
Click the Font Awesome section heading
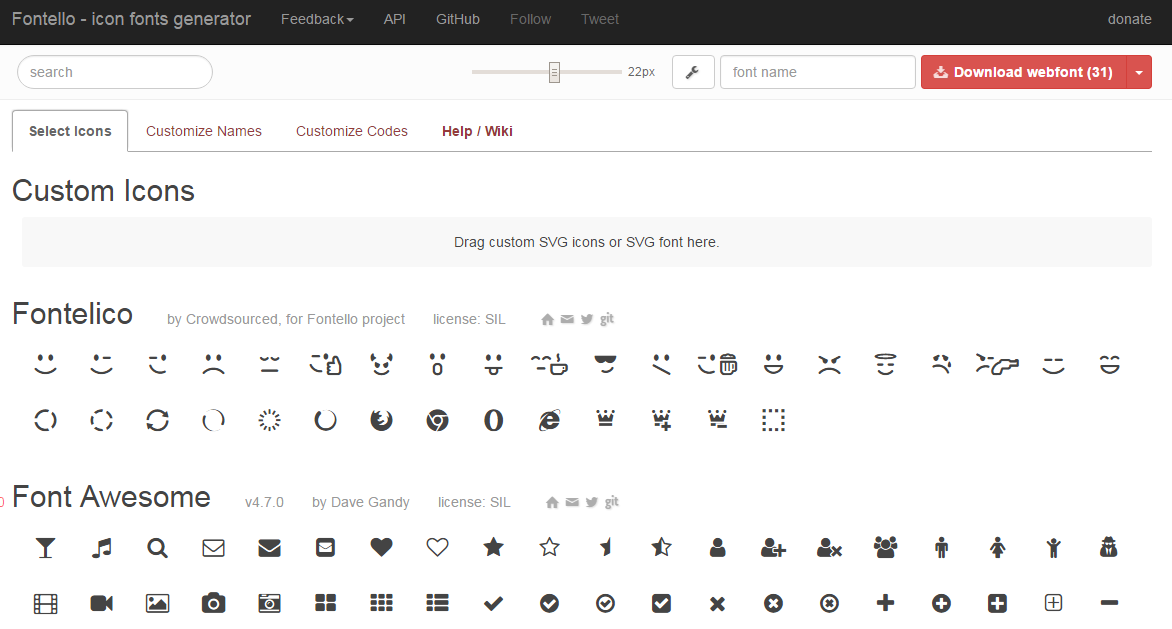pos(111,497)
